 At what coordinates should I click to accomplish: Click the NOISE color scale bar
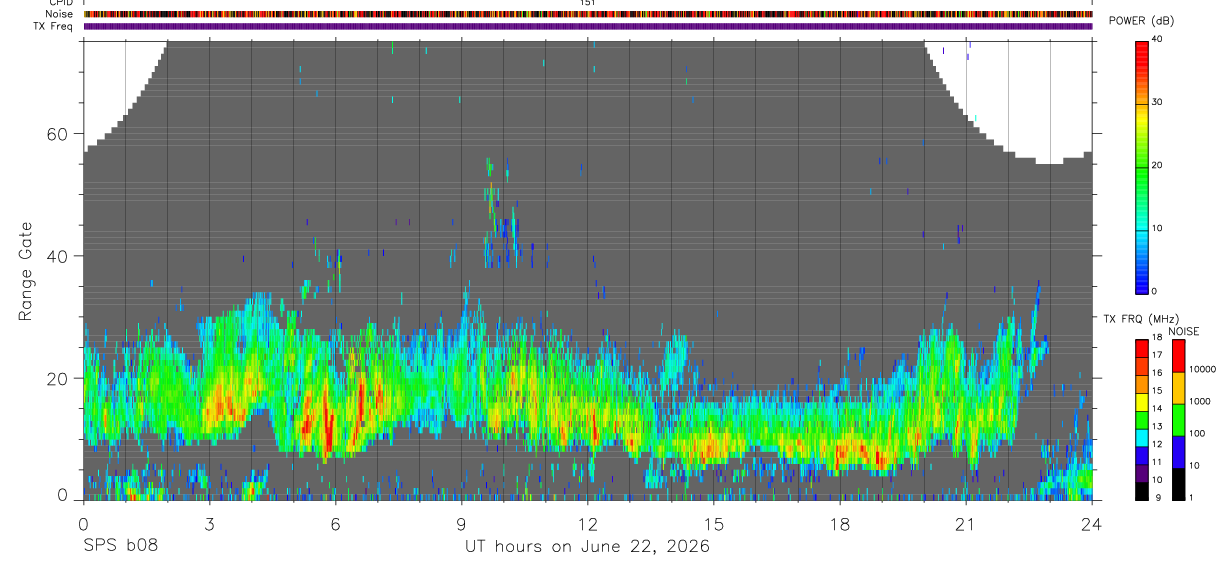(x=1178, y=420)
